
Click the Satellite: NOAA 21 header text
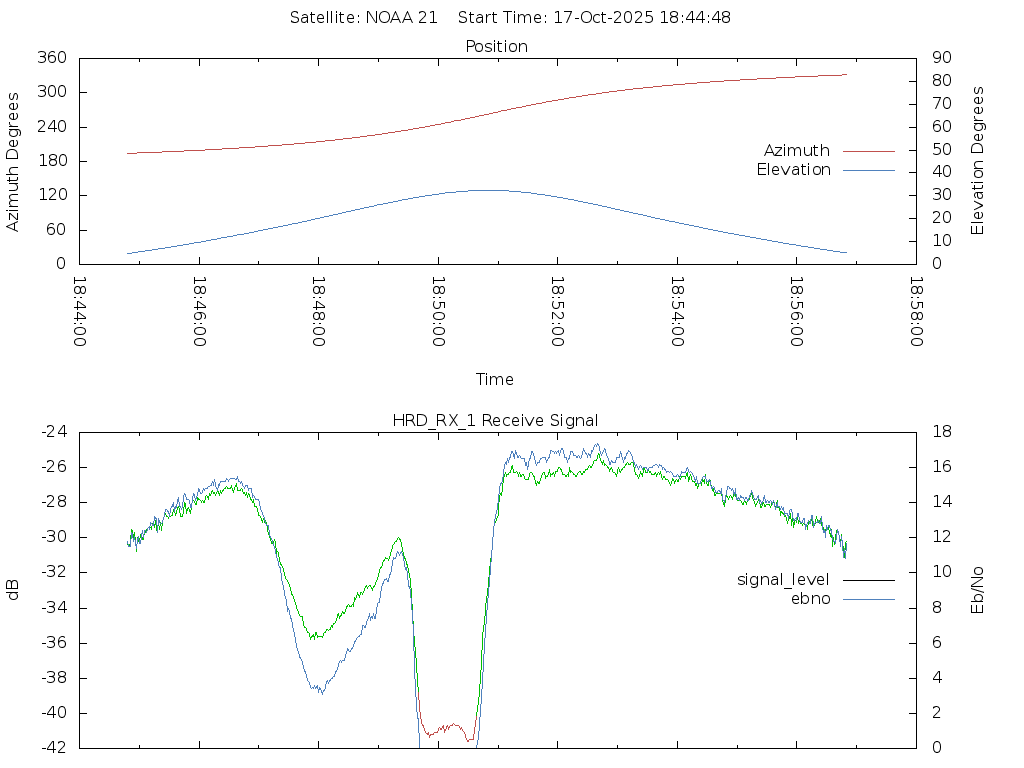364,18
